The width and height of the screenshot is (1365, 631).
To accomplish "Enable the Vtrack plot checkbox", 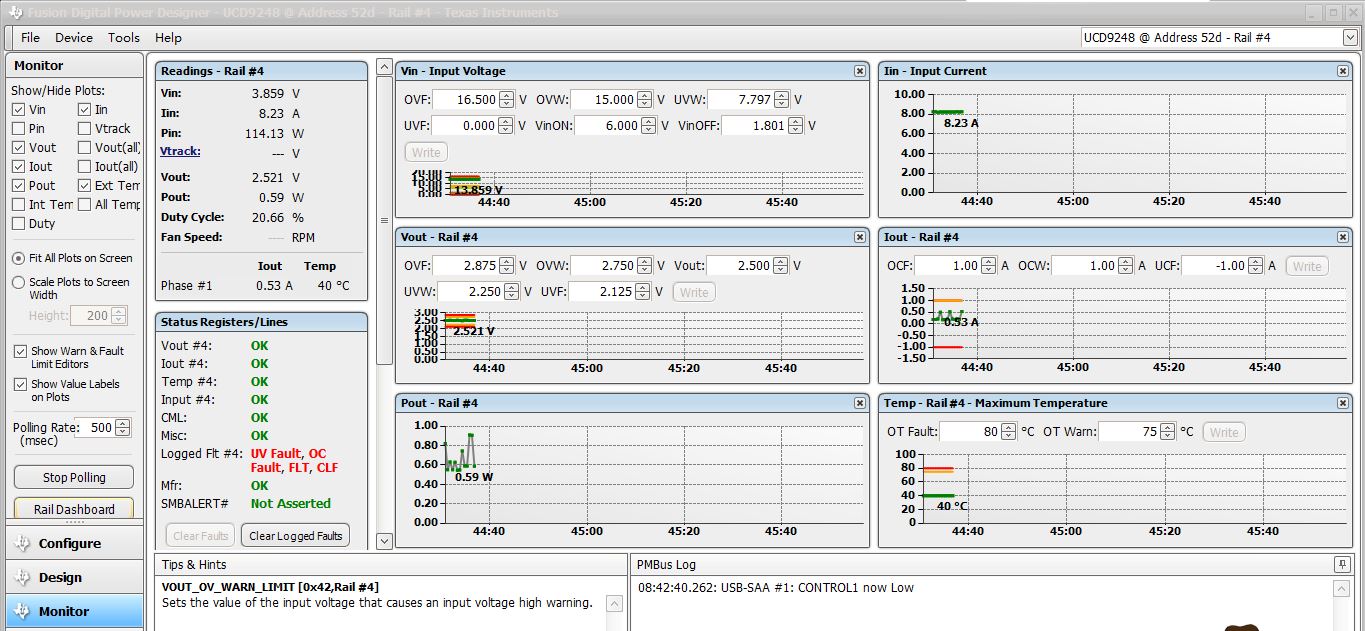I will pos(85,129).
